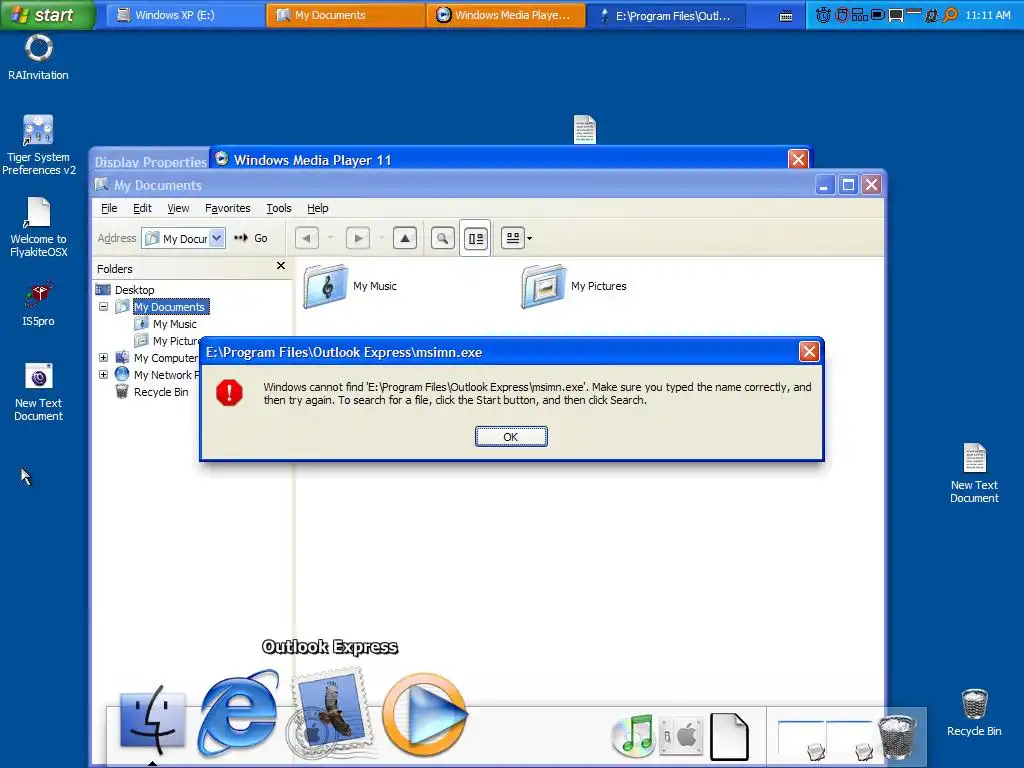Open the Help menu
The width and height of the screenshot is (1024, 768).
[318, 208]
